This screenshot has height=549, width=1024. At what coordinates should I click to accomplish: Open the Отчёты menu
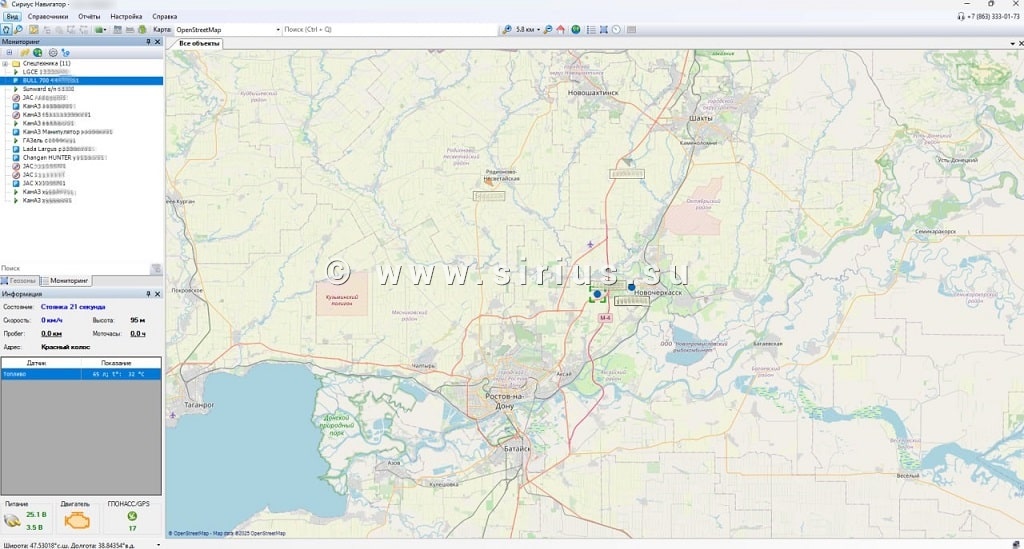coord(89,17)
